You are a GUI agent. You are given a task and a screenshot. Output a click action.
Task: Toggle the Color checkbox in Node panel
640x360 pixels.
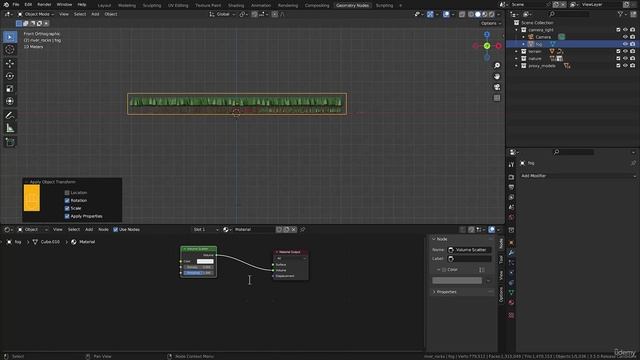(444, 270)
